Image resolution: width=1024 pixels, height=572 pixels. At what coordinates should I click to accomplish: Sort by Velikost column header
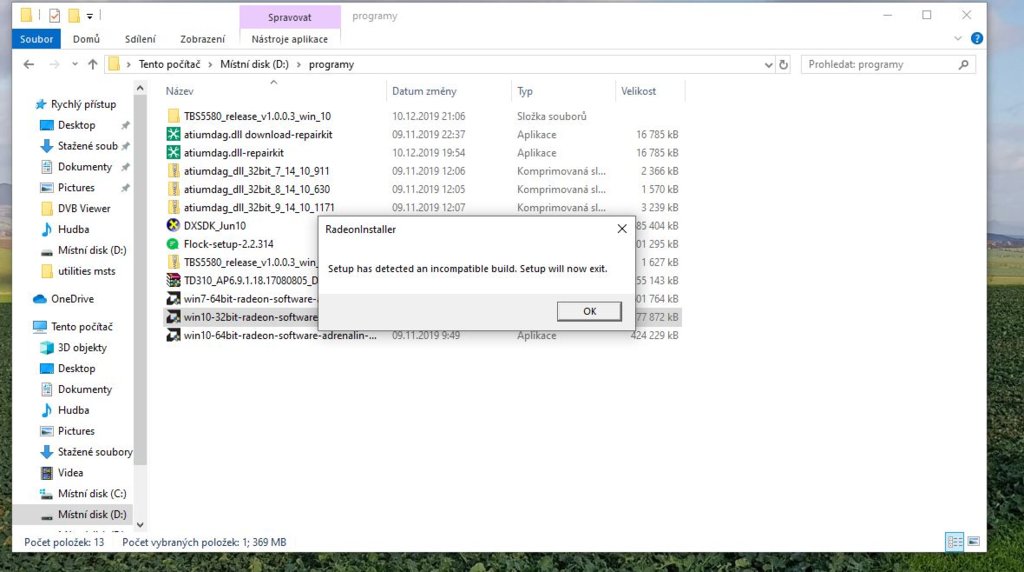(638, 91)
